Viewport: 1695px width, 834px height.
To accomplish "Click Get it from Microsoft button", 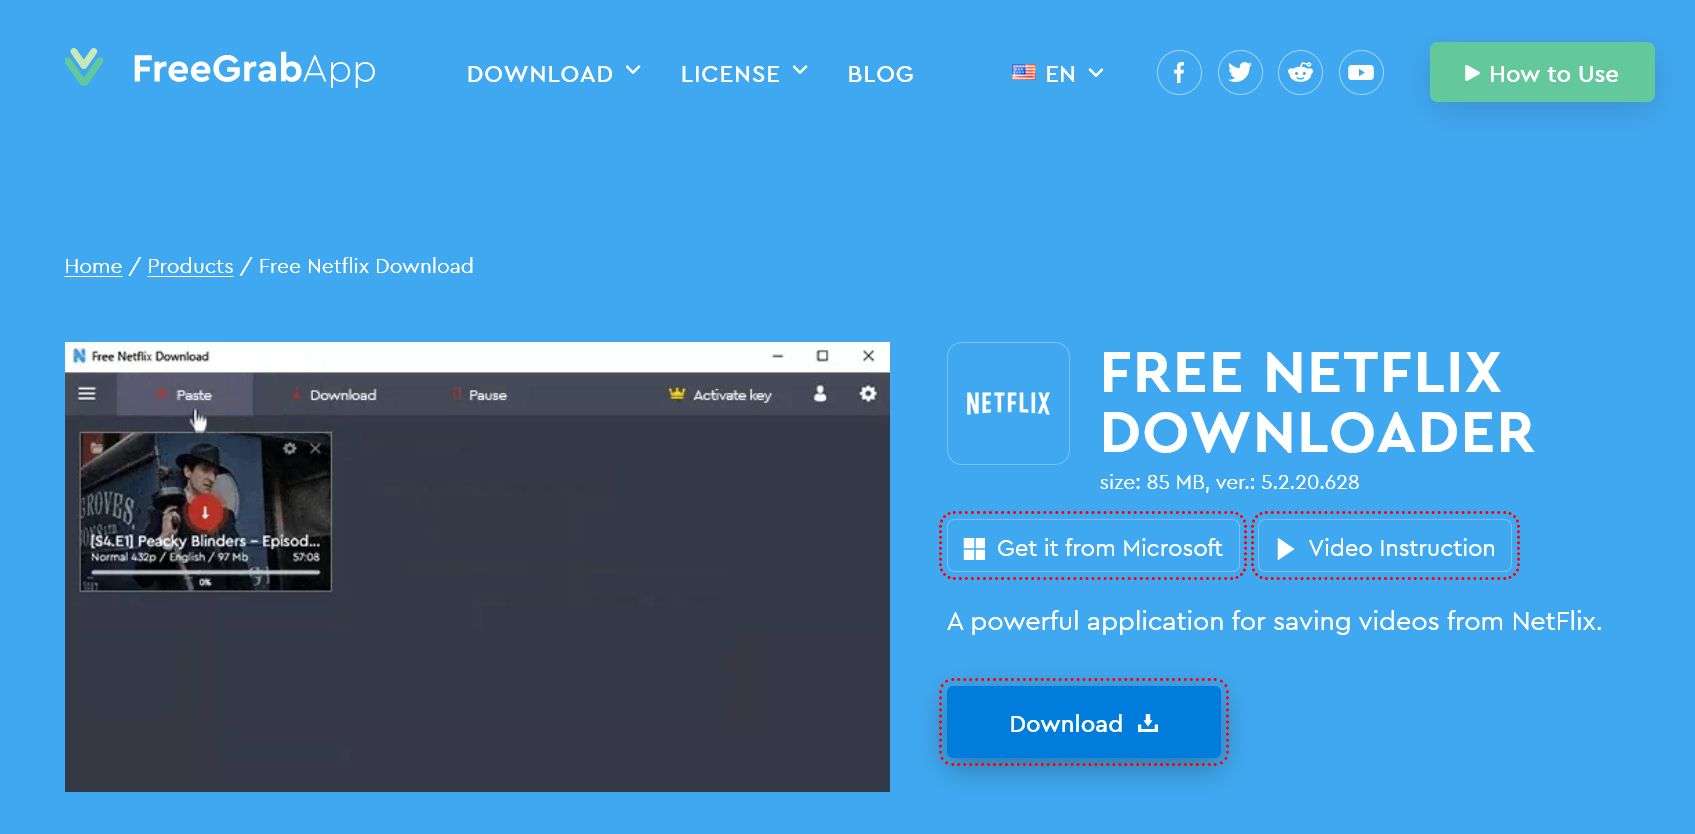I will (1092, 548).
